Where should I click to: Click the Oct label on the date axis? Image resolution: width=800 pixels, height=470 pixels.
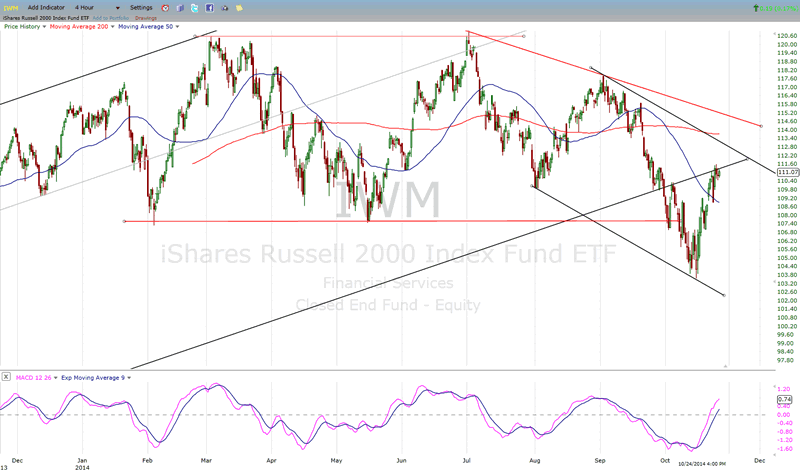[x=665, y=460]
